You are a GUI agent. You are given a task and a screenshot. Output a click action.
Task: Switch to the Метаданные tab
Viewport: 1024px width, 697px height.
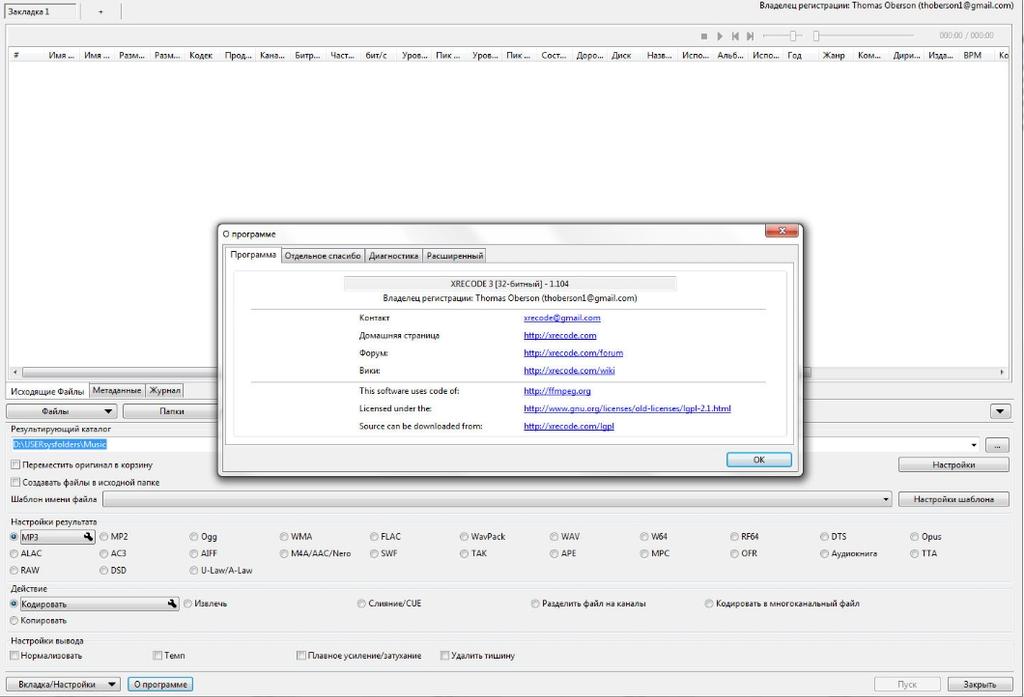coord(117,390)
